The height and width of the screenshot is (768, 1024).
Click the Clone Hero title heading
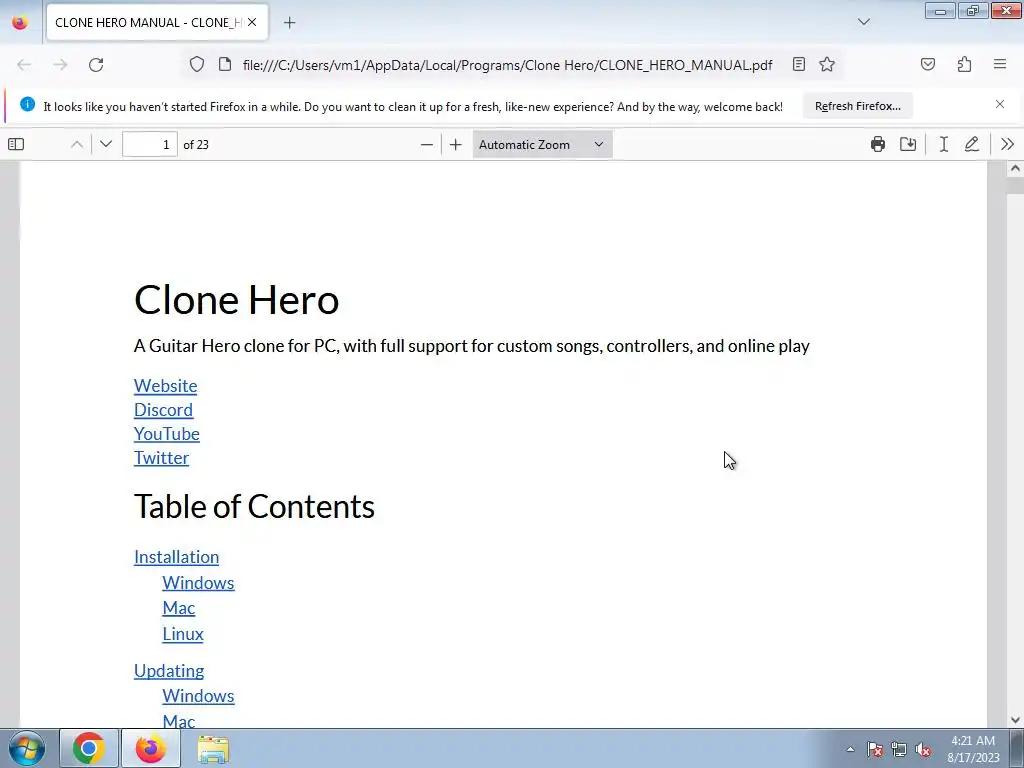[236, 300]
